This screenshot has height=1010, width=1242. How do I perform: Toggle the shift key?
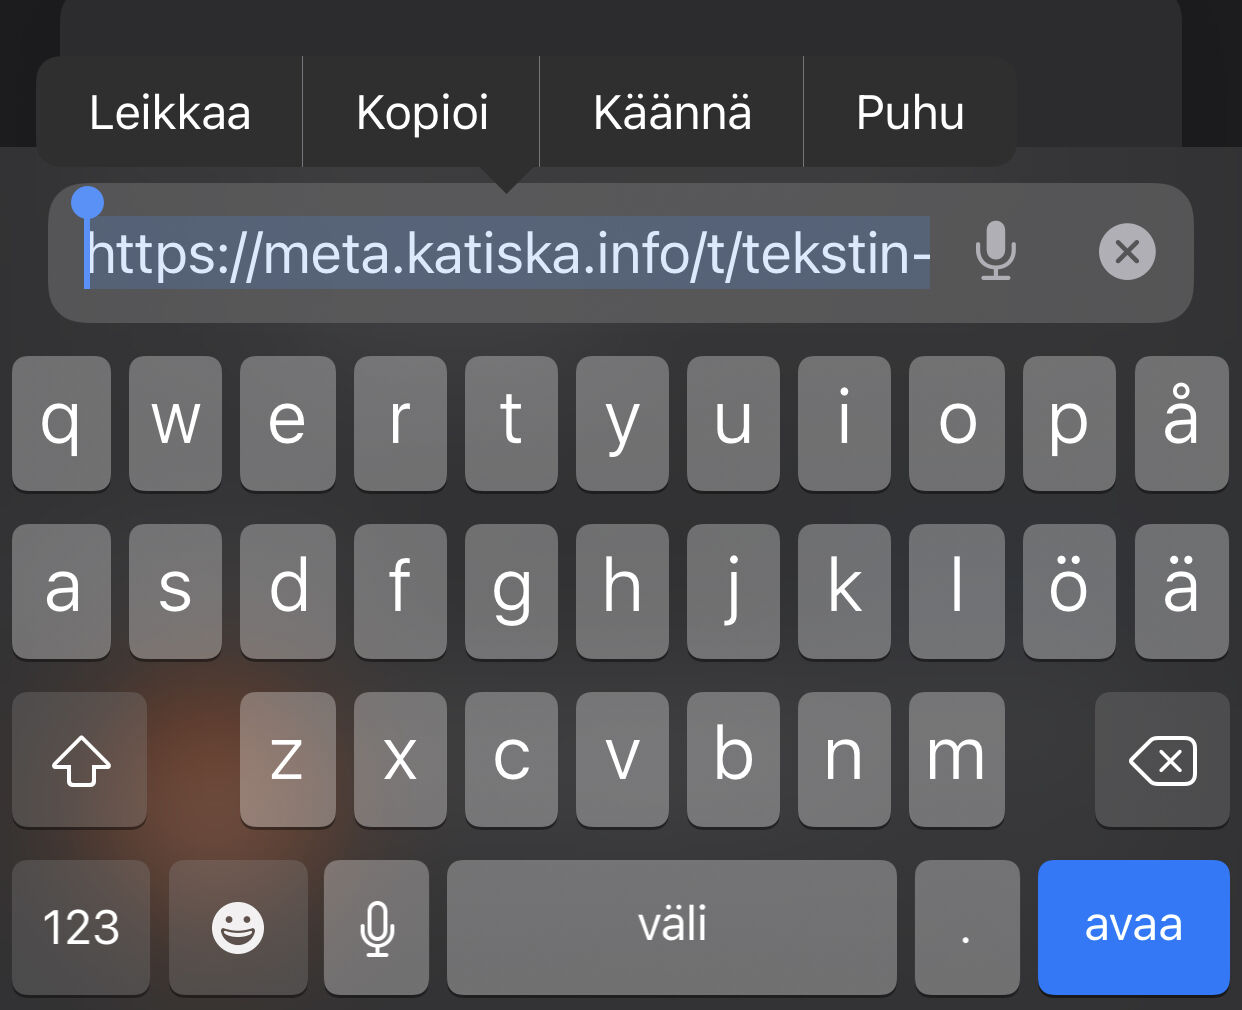80,761
